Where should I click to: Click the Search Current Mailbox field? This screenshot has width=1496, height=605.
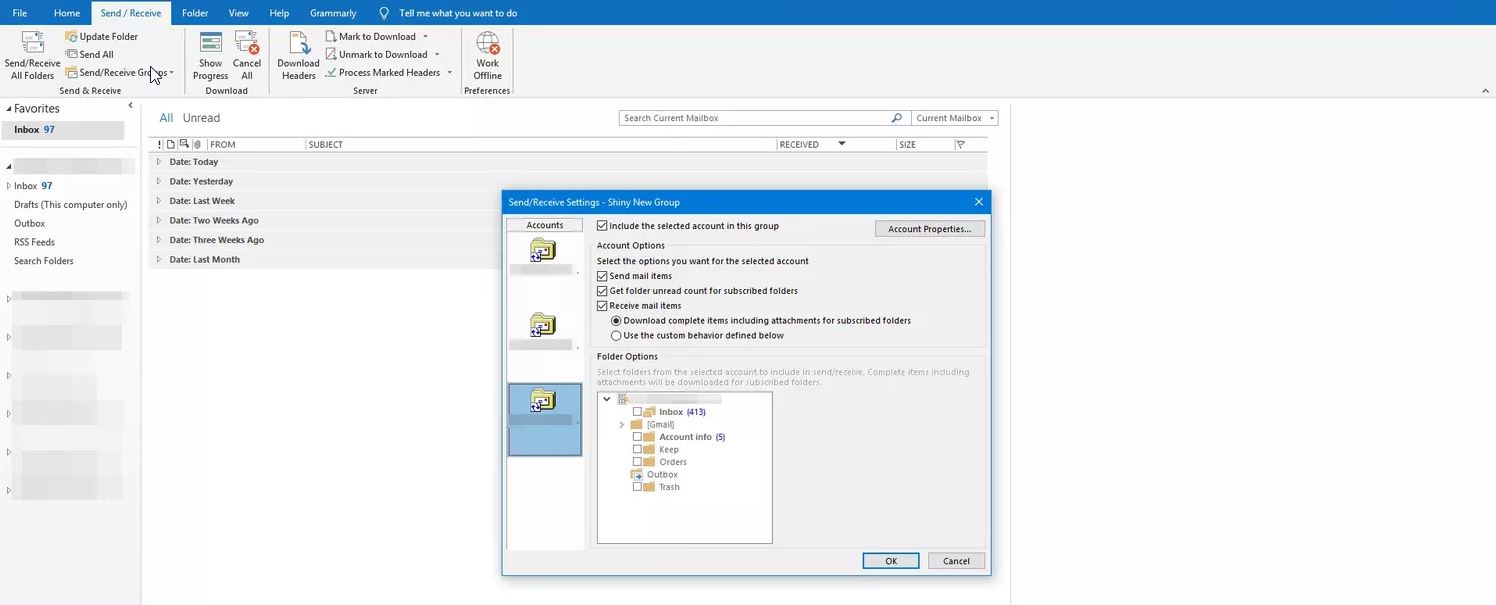[755, 118]
